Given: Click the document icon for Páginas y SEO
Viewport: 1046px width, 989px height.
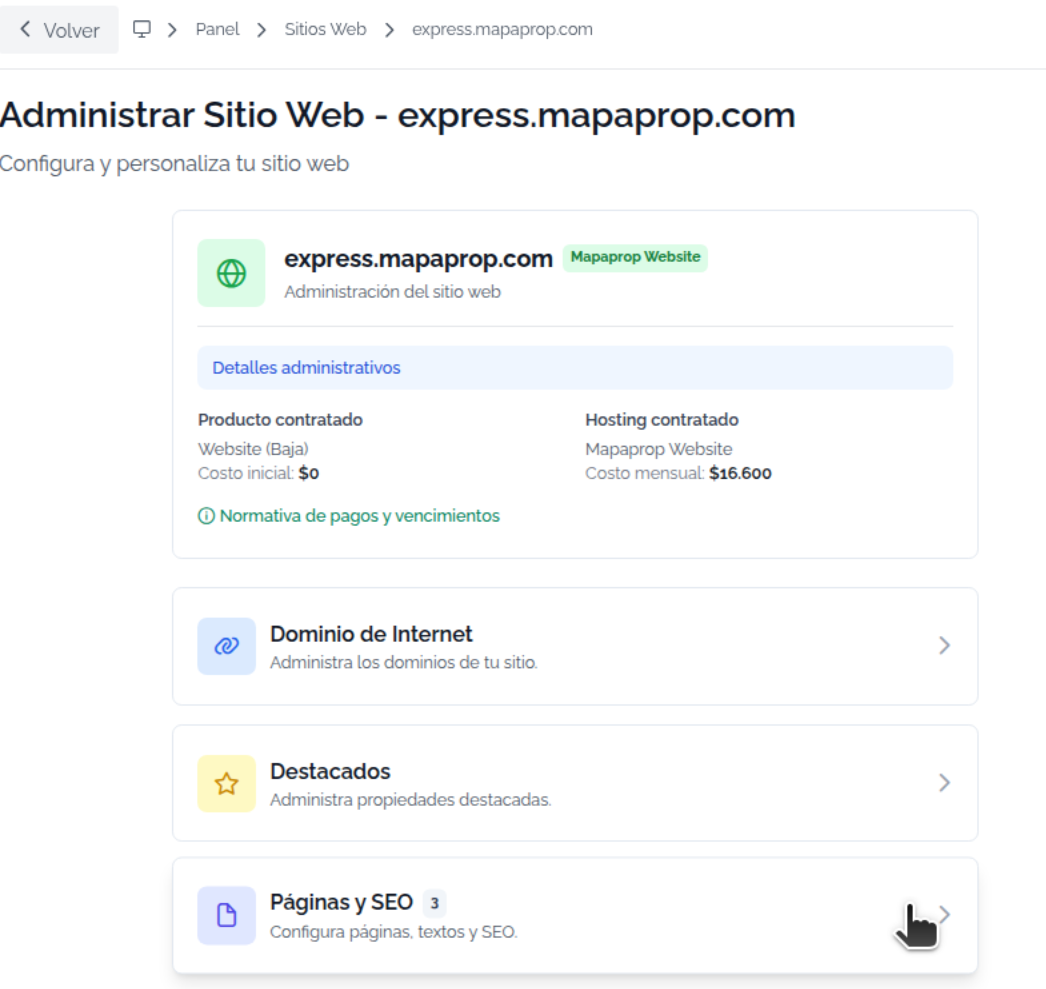Looking at the screenshot, I should [x=226, y=915].
